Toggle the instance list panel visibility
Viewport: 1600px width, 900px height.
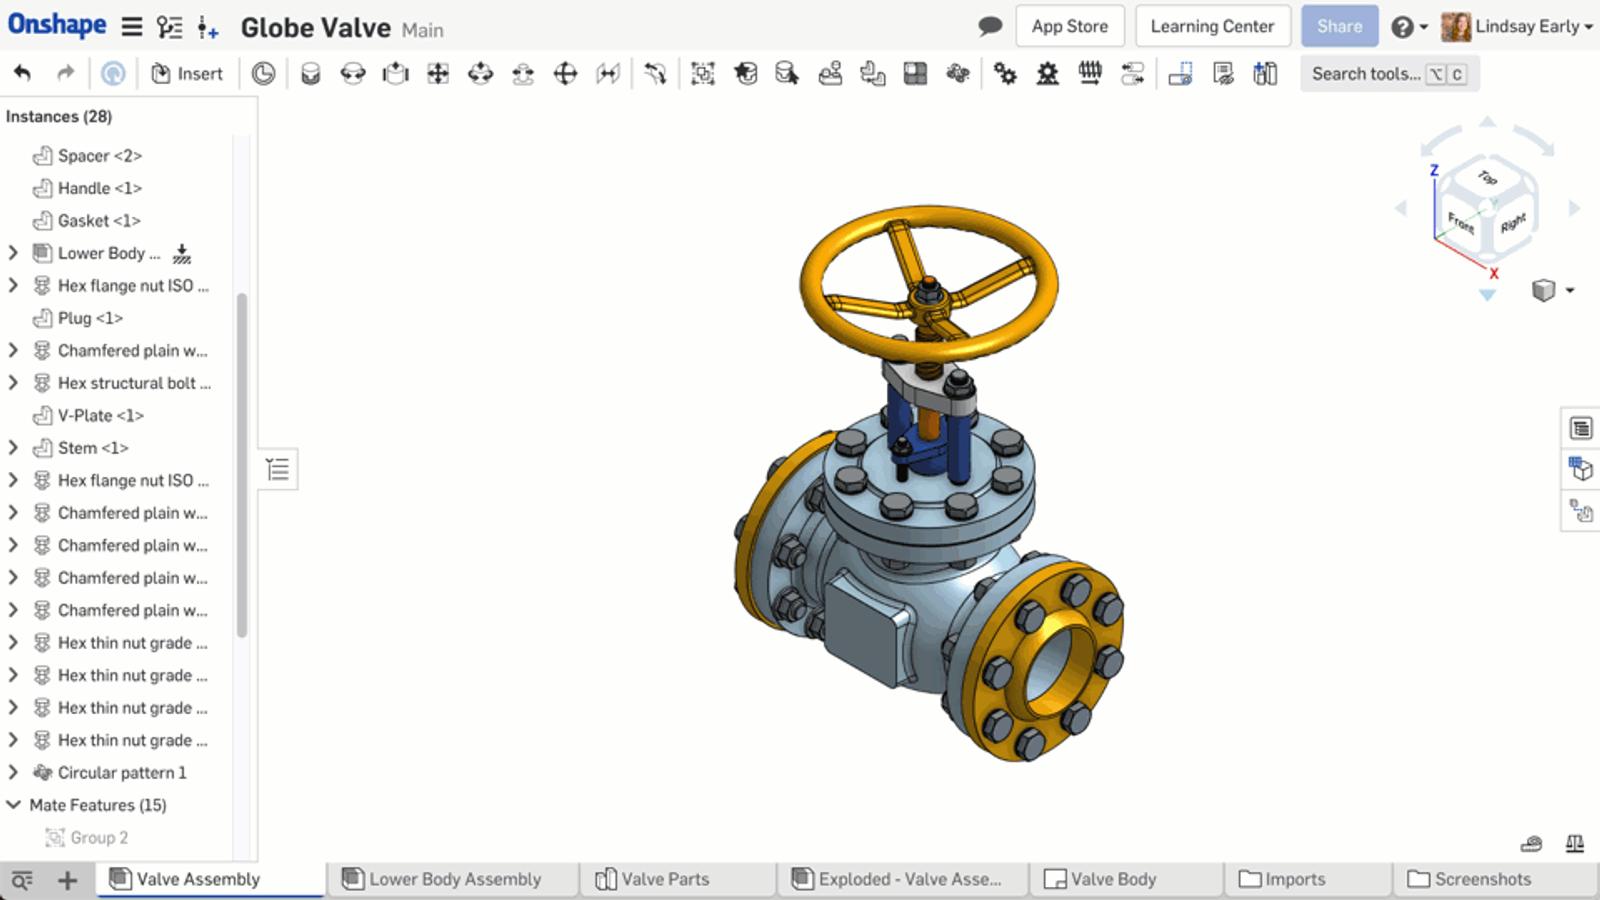coord(278,469)
